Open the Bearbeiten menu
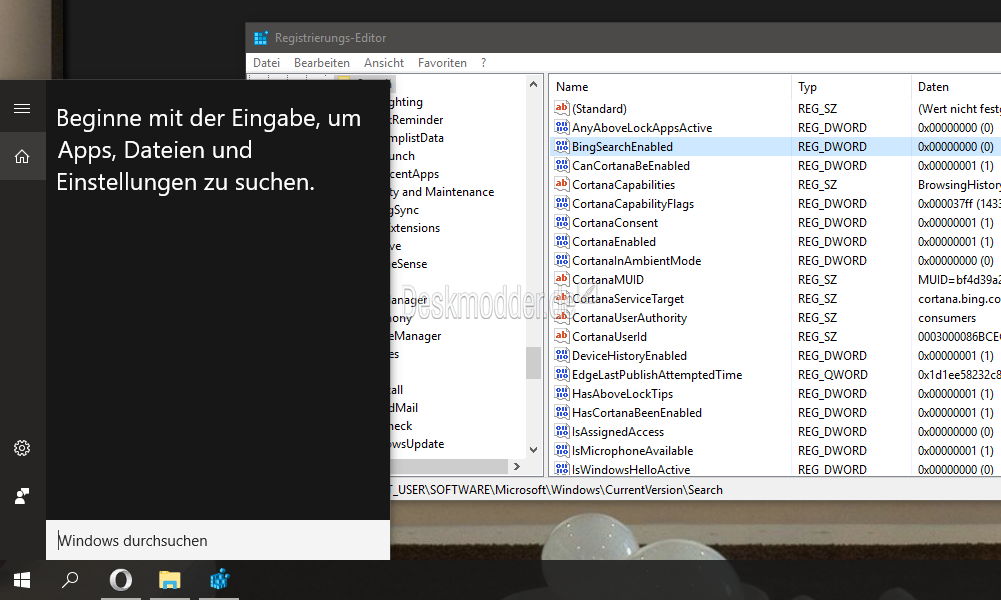The image size is (1001, 600). click(x=322, y=63)
